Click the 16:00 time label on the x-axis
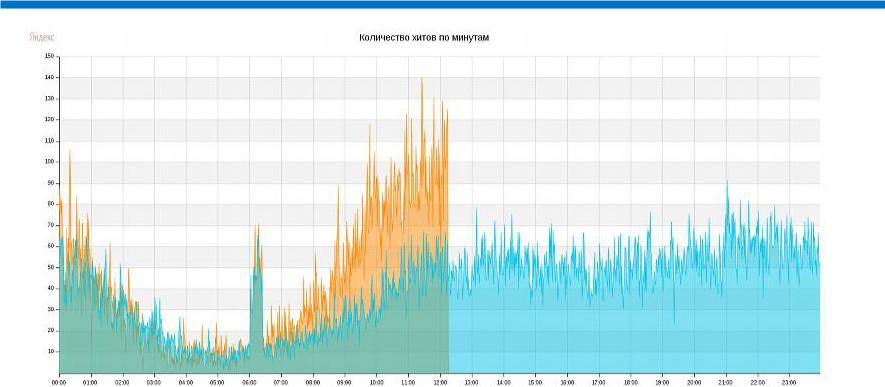This screenshot has height=387, width=885. 566,382
